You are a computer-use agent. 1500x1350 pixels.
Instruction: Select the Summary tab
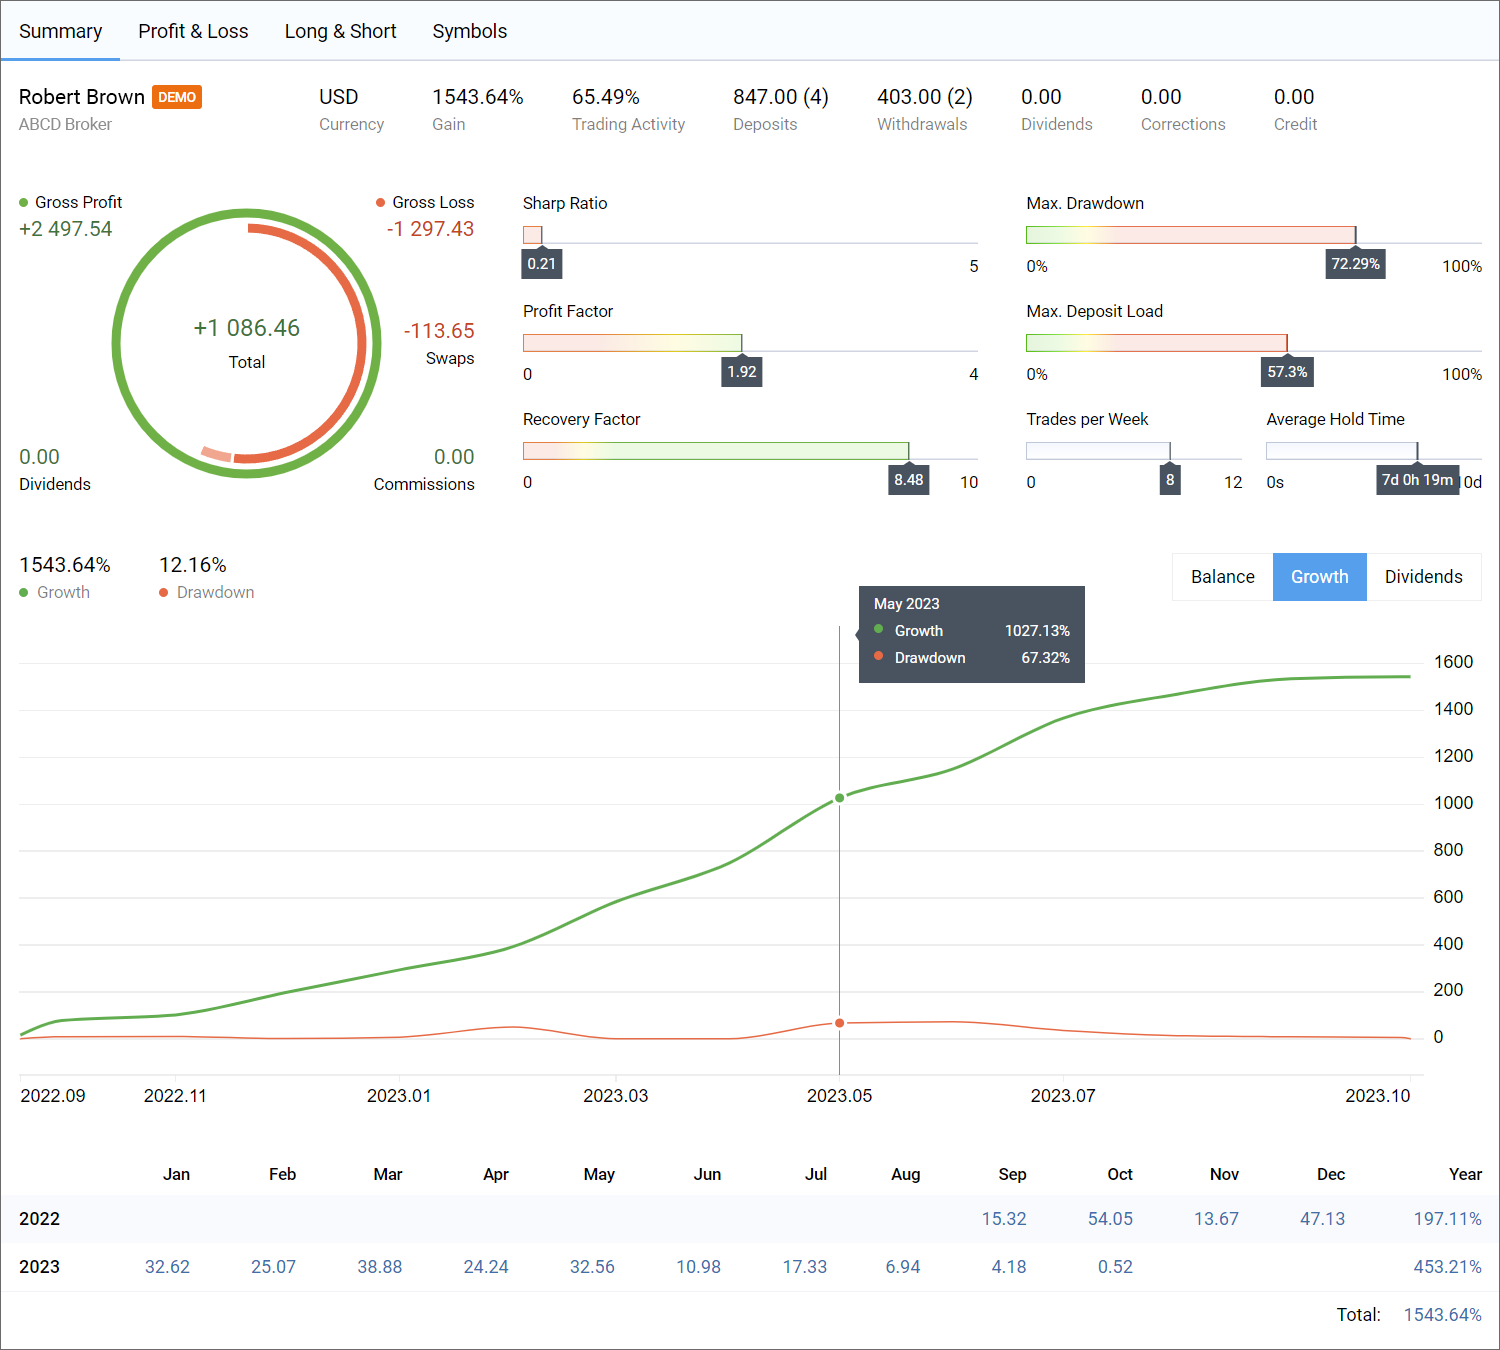click(x=60, y=31)
